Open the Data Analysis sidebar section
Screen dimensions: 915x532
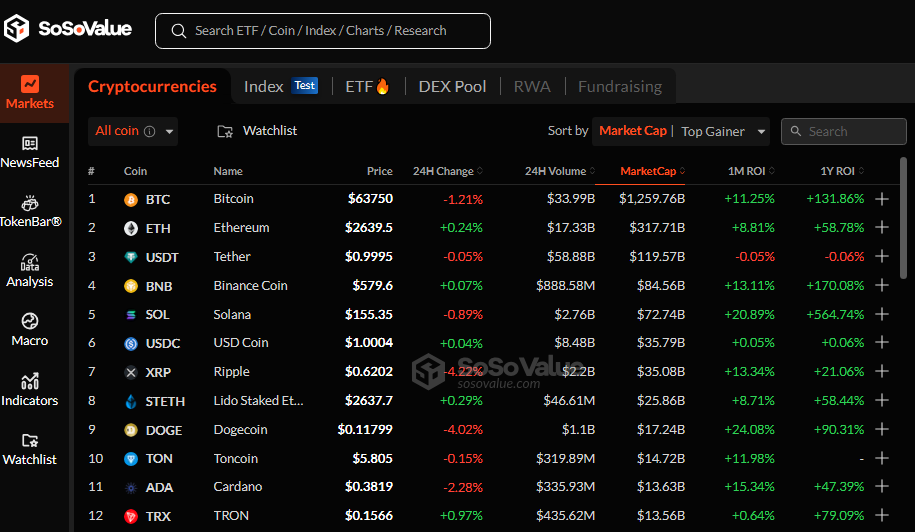coord(30,271)
